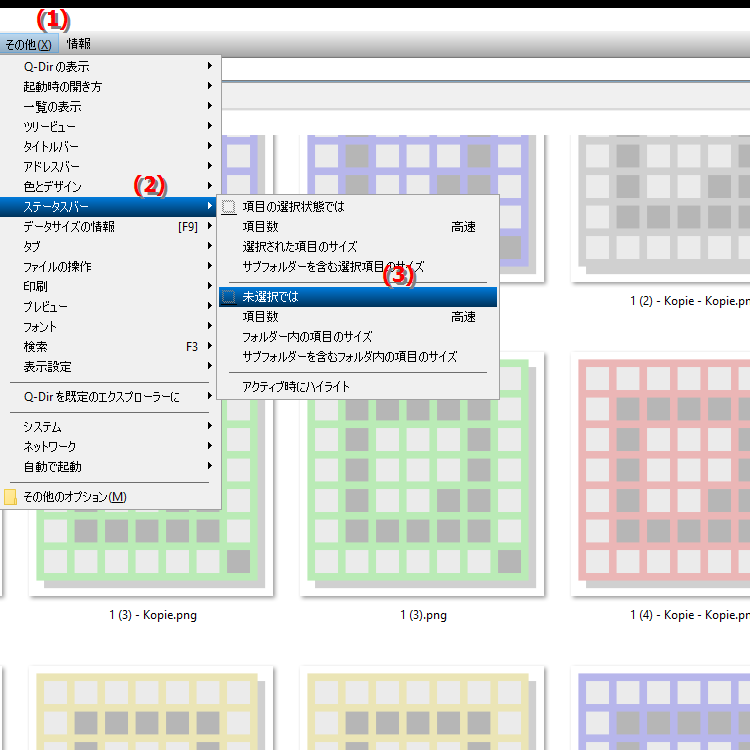Select the ステータスバー menu entry
750x750 pixels.
[x=109, y=207]
